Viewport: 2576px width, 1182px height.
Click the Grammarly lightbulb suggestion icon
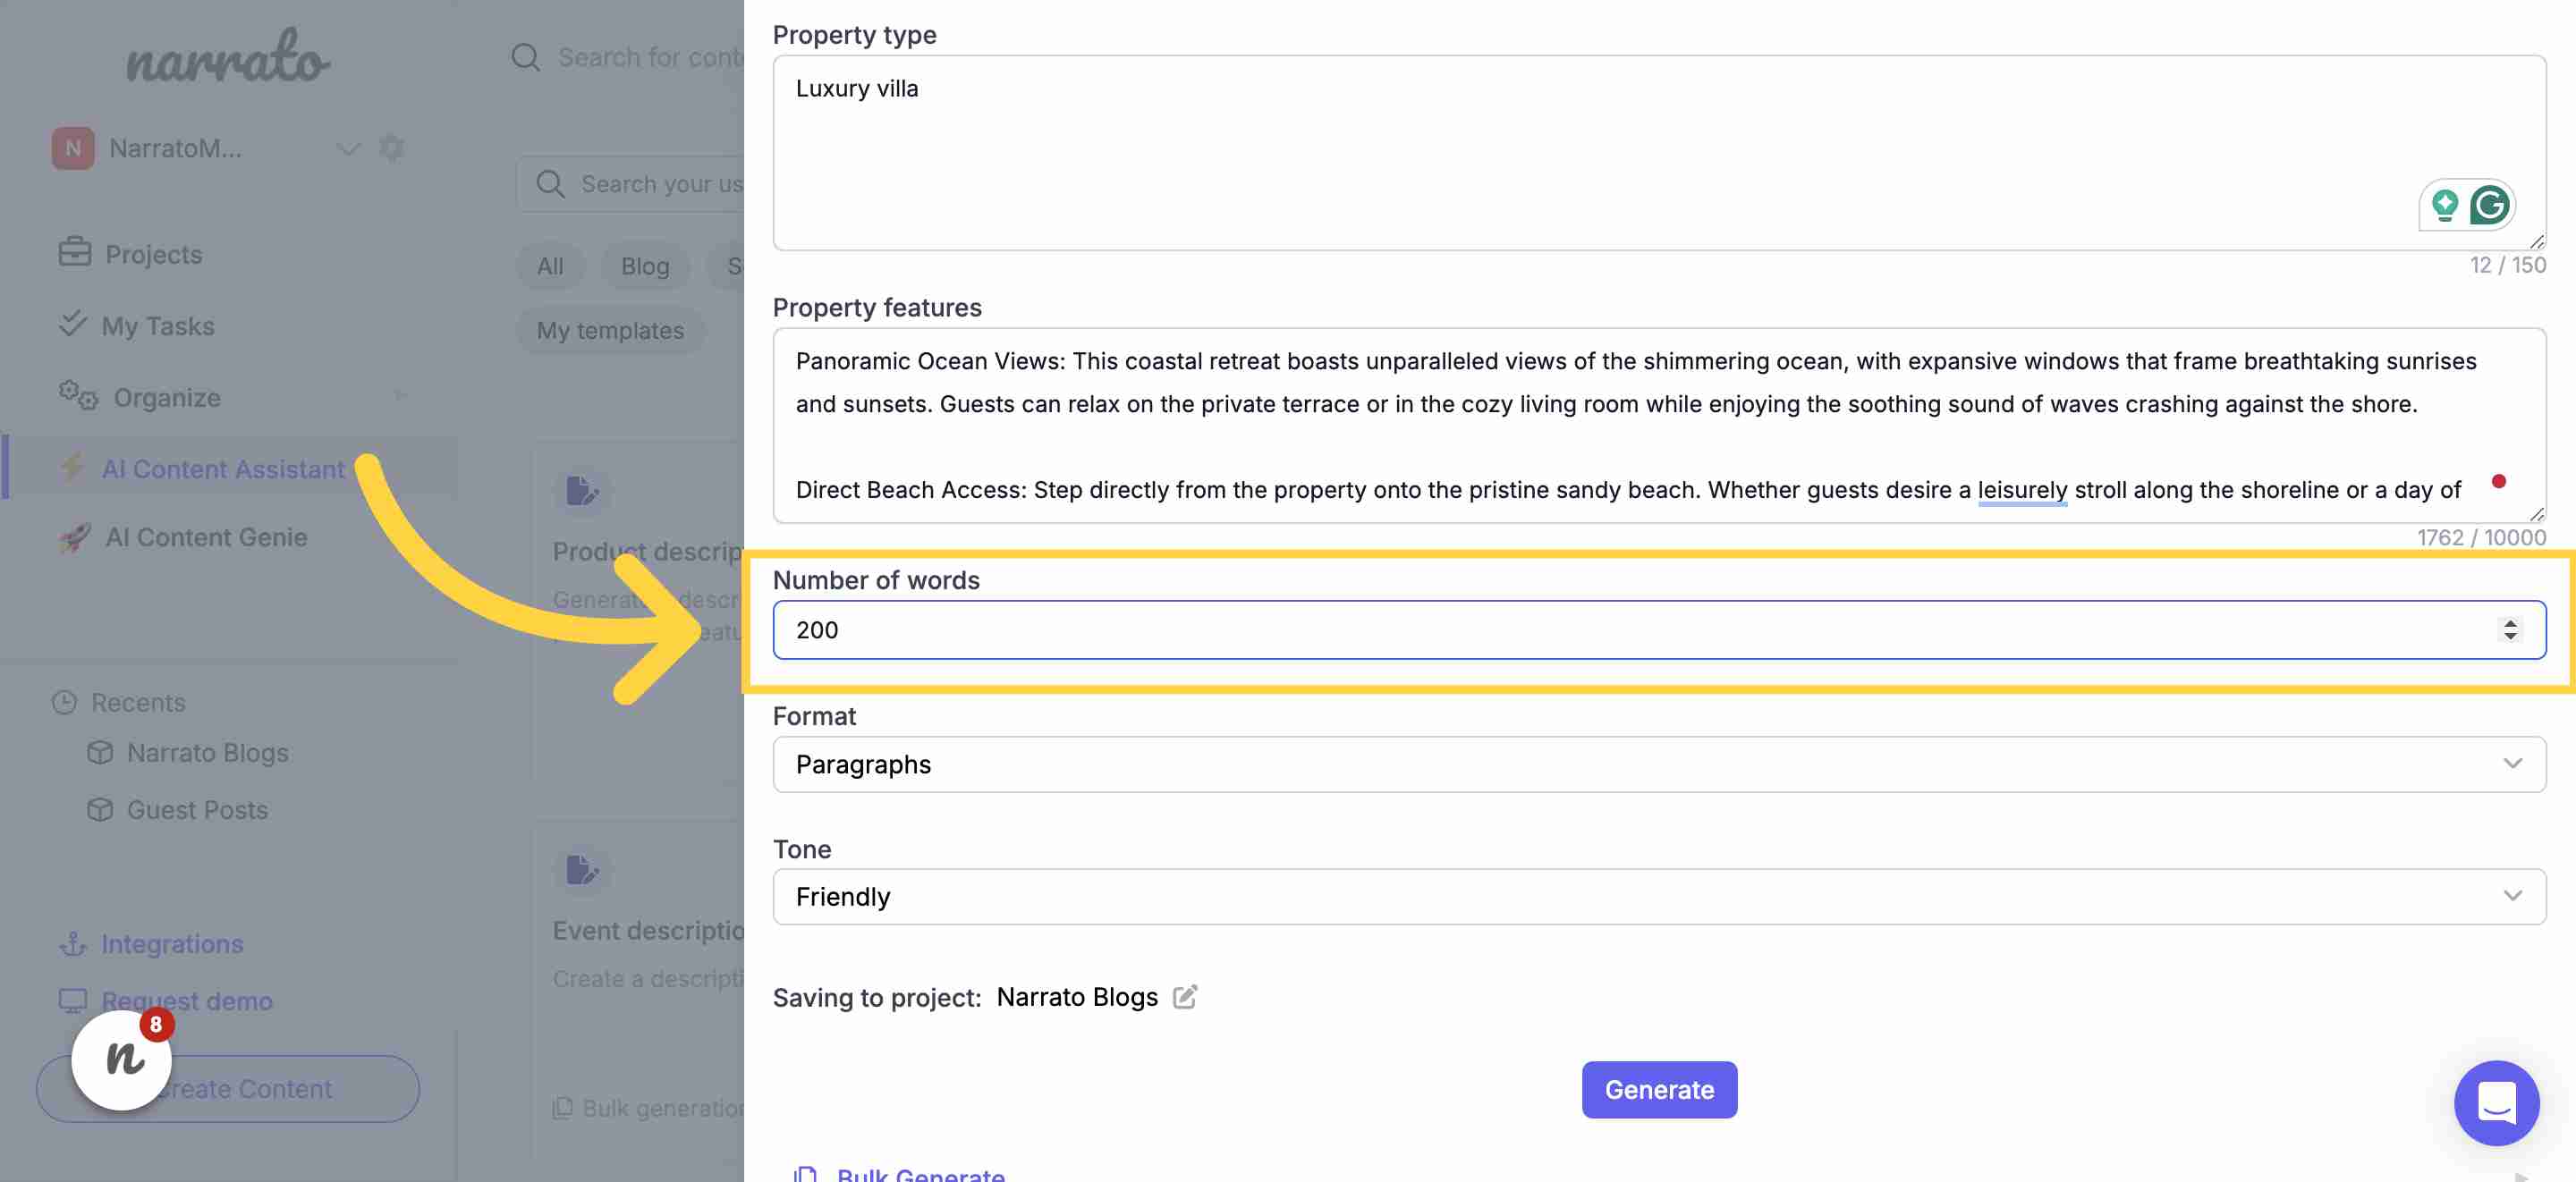(2445, 205)
